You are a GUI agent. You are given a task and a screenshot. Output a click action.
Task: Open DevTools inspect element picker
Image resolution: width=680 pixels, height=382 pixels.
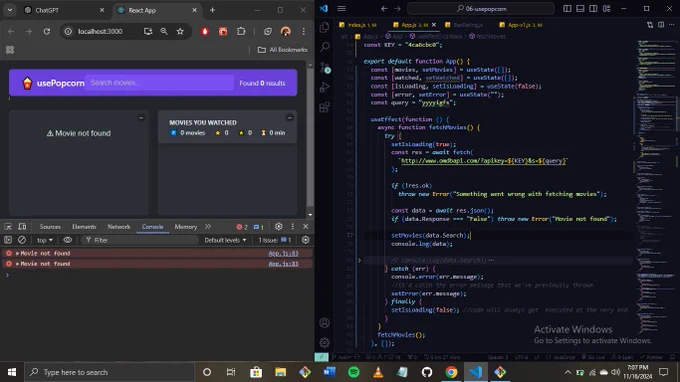click(8, 227)
